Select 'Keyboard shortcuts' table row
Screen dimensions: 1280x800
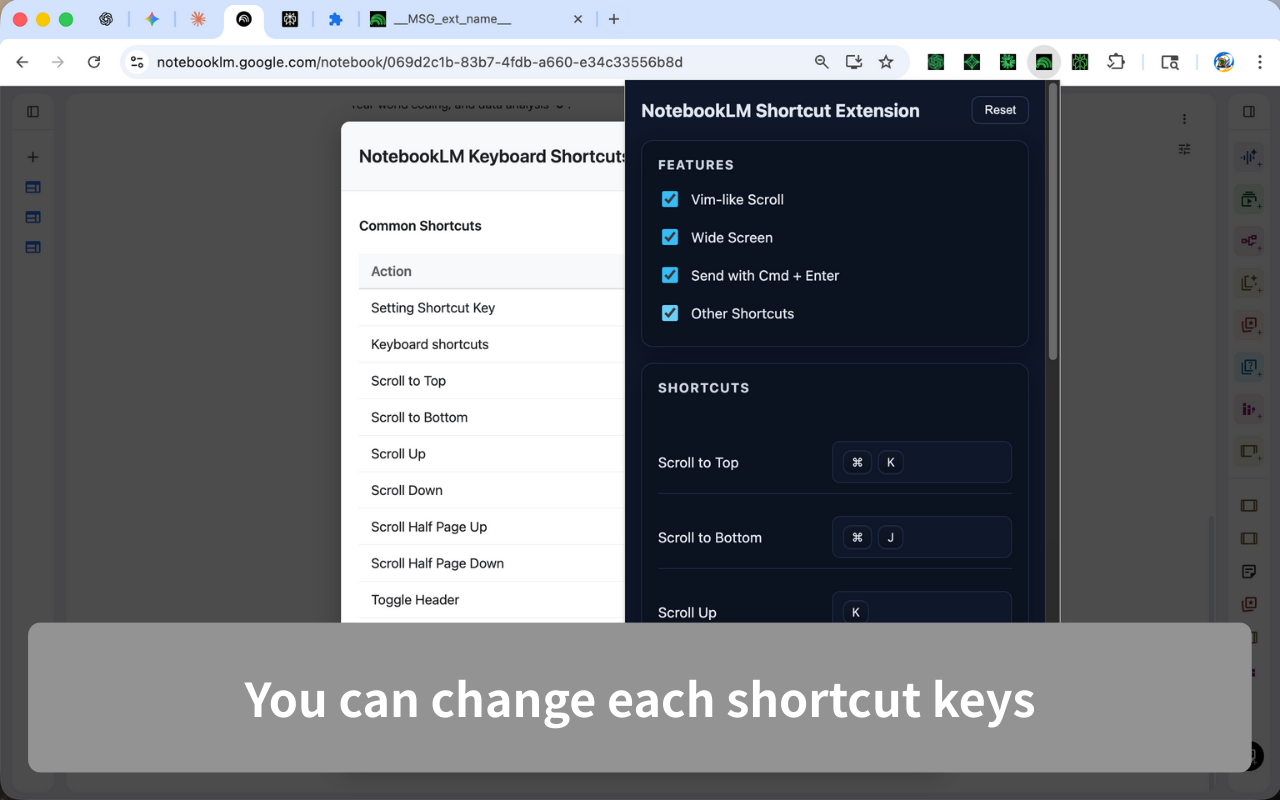click(x=492, y=344)
